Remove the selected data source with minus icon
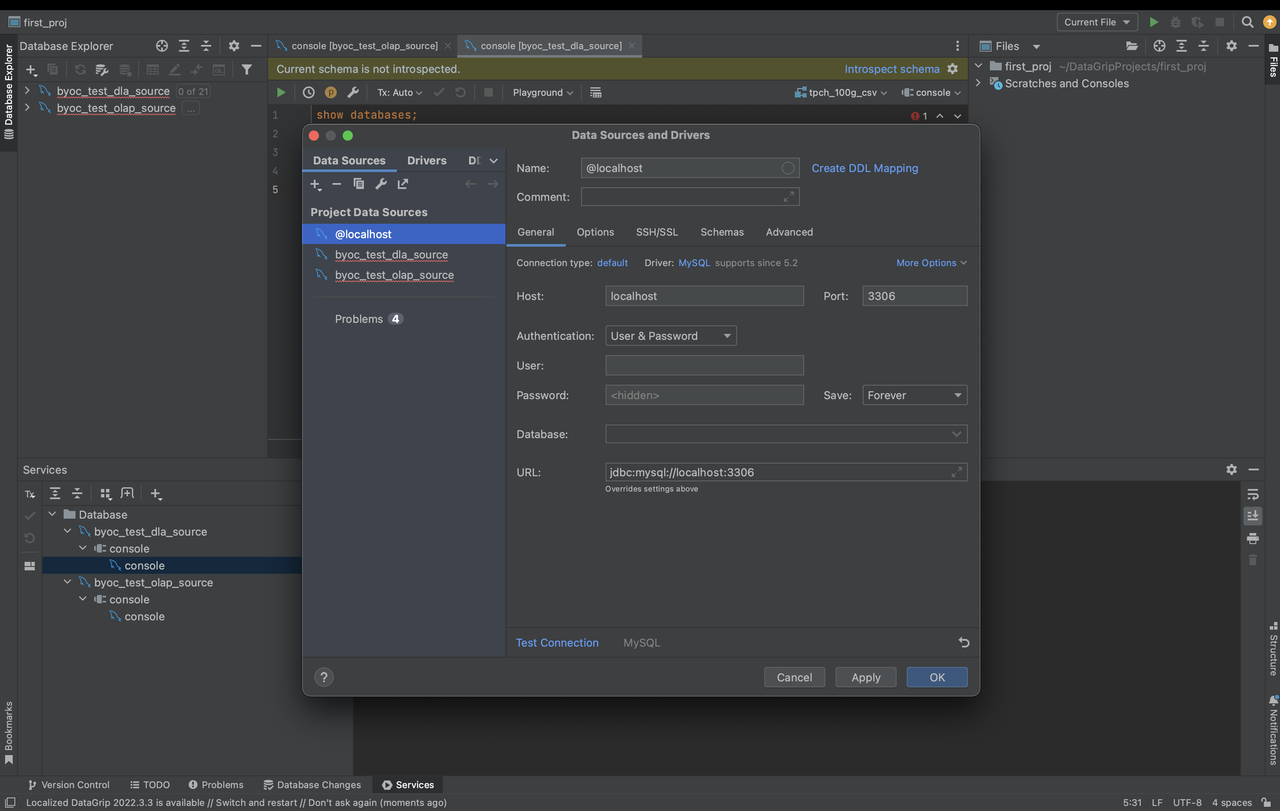 [337, 184]
